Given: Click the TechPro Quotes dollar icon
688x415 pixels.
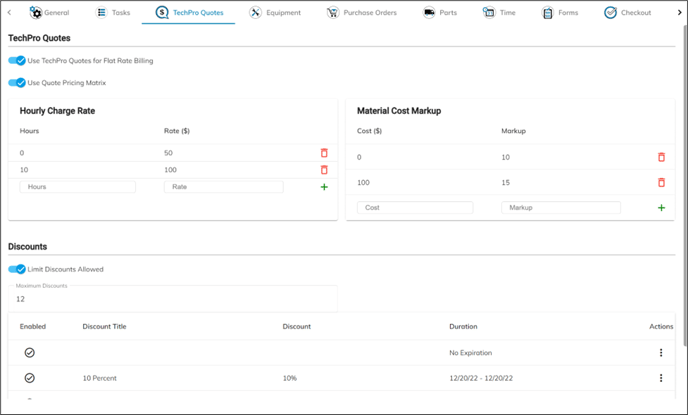Looking at the screenshot, I should [162, 13].
